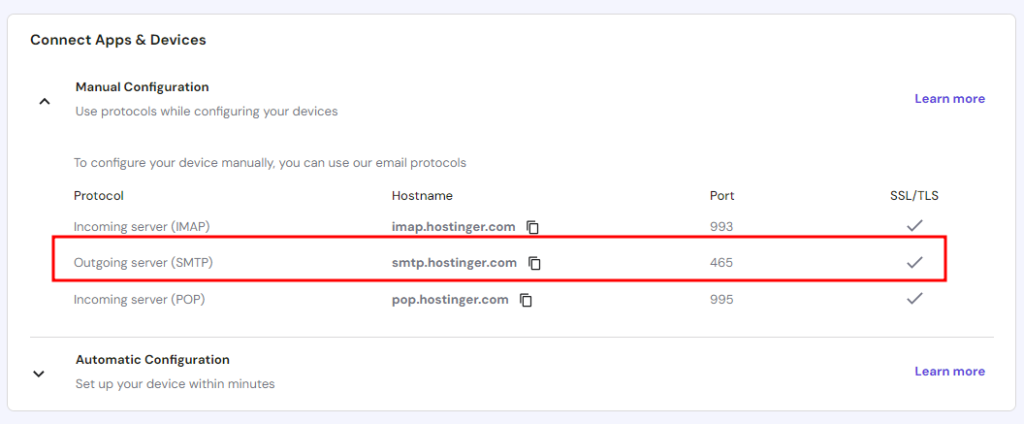Viewport: 1024px width, 424px height.
Task: Copy the smtp.hostinger.com hostname
Action: point(535,263)
